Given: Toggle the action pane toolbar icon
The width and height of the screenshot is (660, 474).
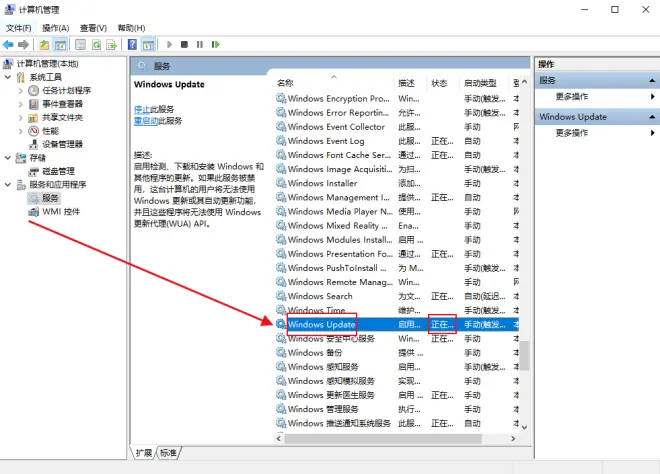Looking at the screenshot, I should click(148, 44).
